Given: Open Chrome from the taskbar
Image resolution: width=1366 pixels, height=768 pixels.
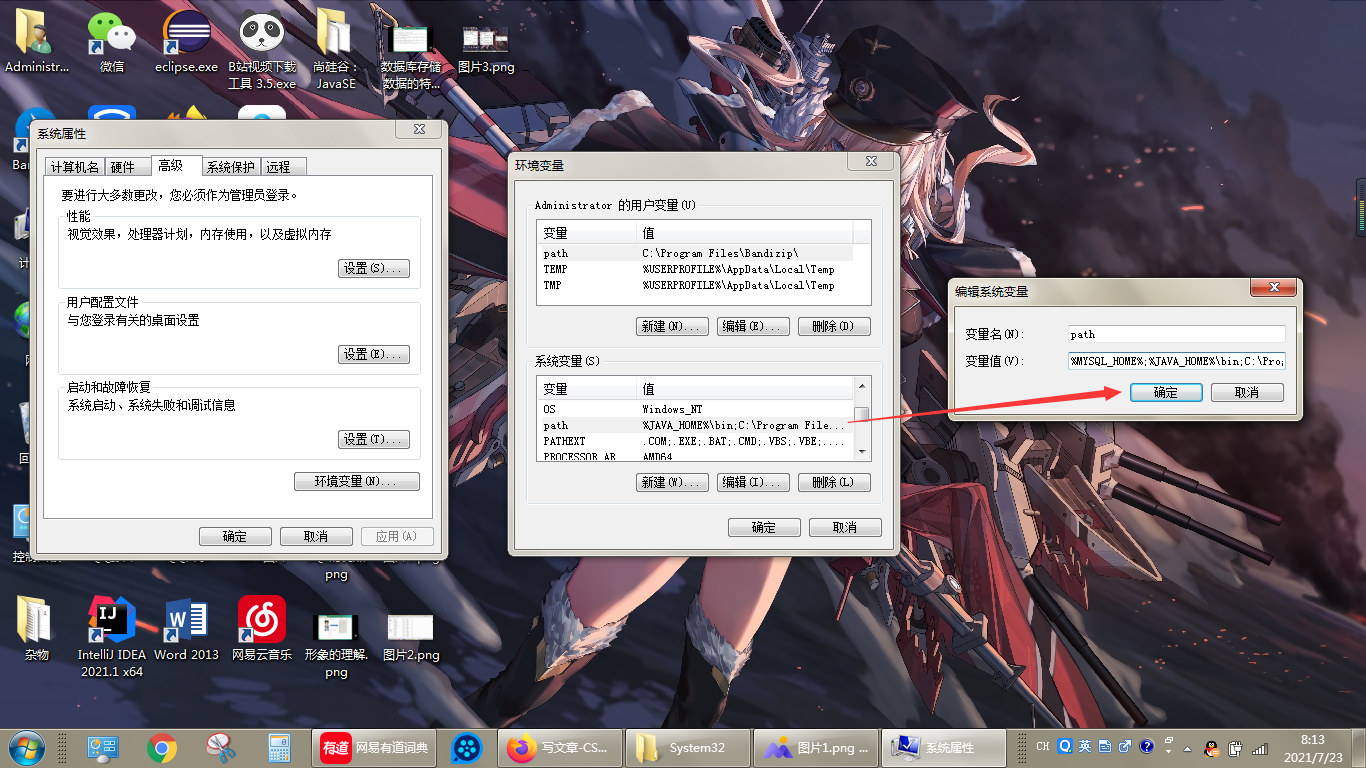Looking at the screenshot, I should tap(162, 747).
